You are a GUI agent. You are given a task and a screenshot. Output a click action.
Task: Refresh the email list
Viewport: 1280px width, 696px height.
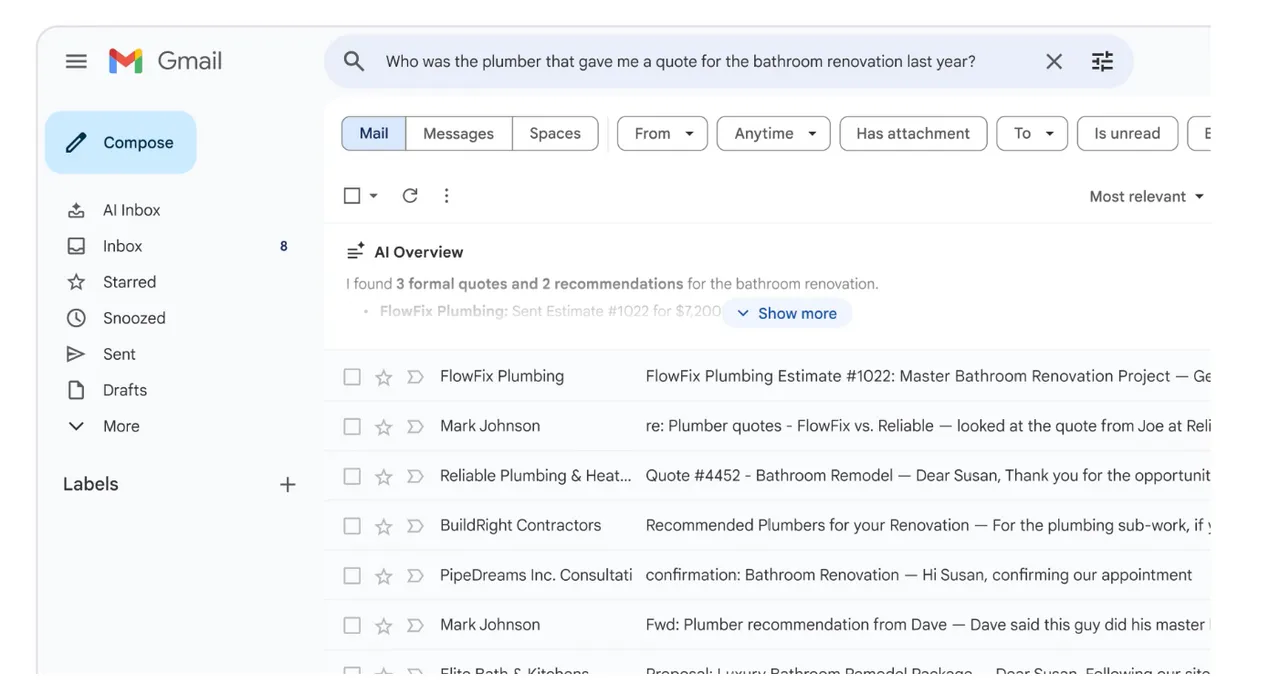410,195
